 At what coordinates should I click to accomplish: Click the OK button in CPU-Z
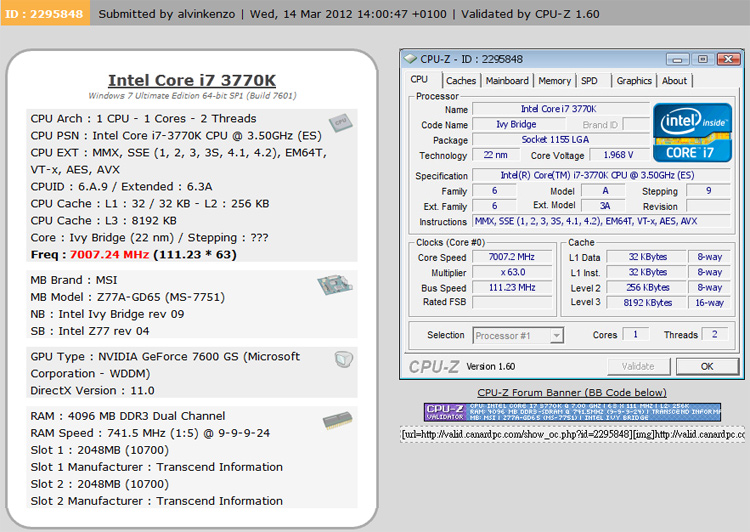(x=707, y=366)
